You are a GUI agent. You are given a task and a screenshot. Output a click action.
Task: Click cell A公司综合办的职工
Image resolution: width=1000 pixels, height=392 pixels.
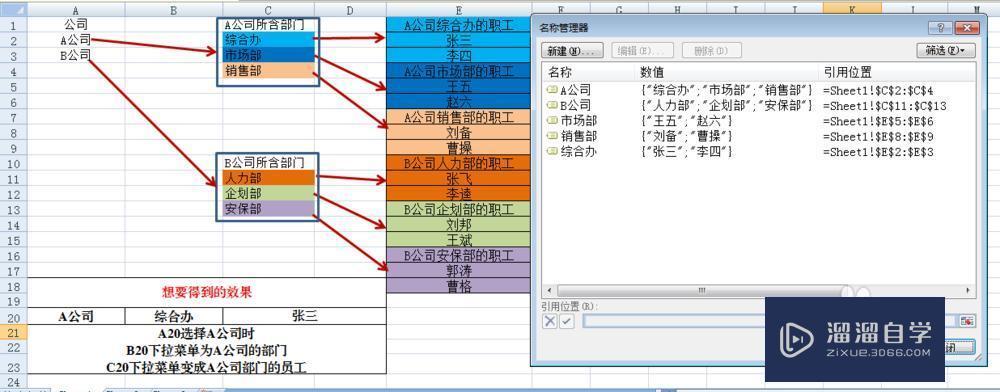click(x=459, y=25)
